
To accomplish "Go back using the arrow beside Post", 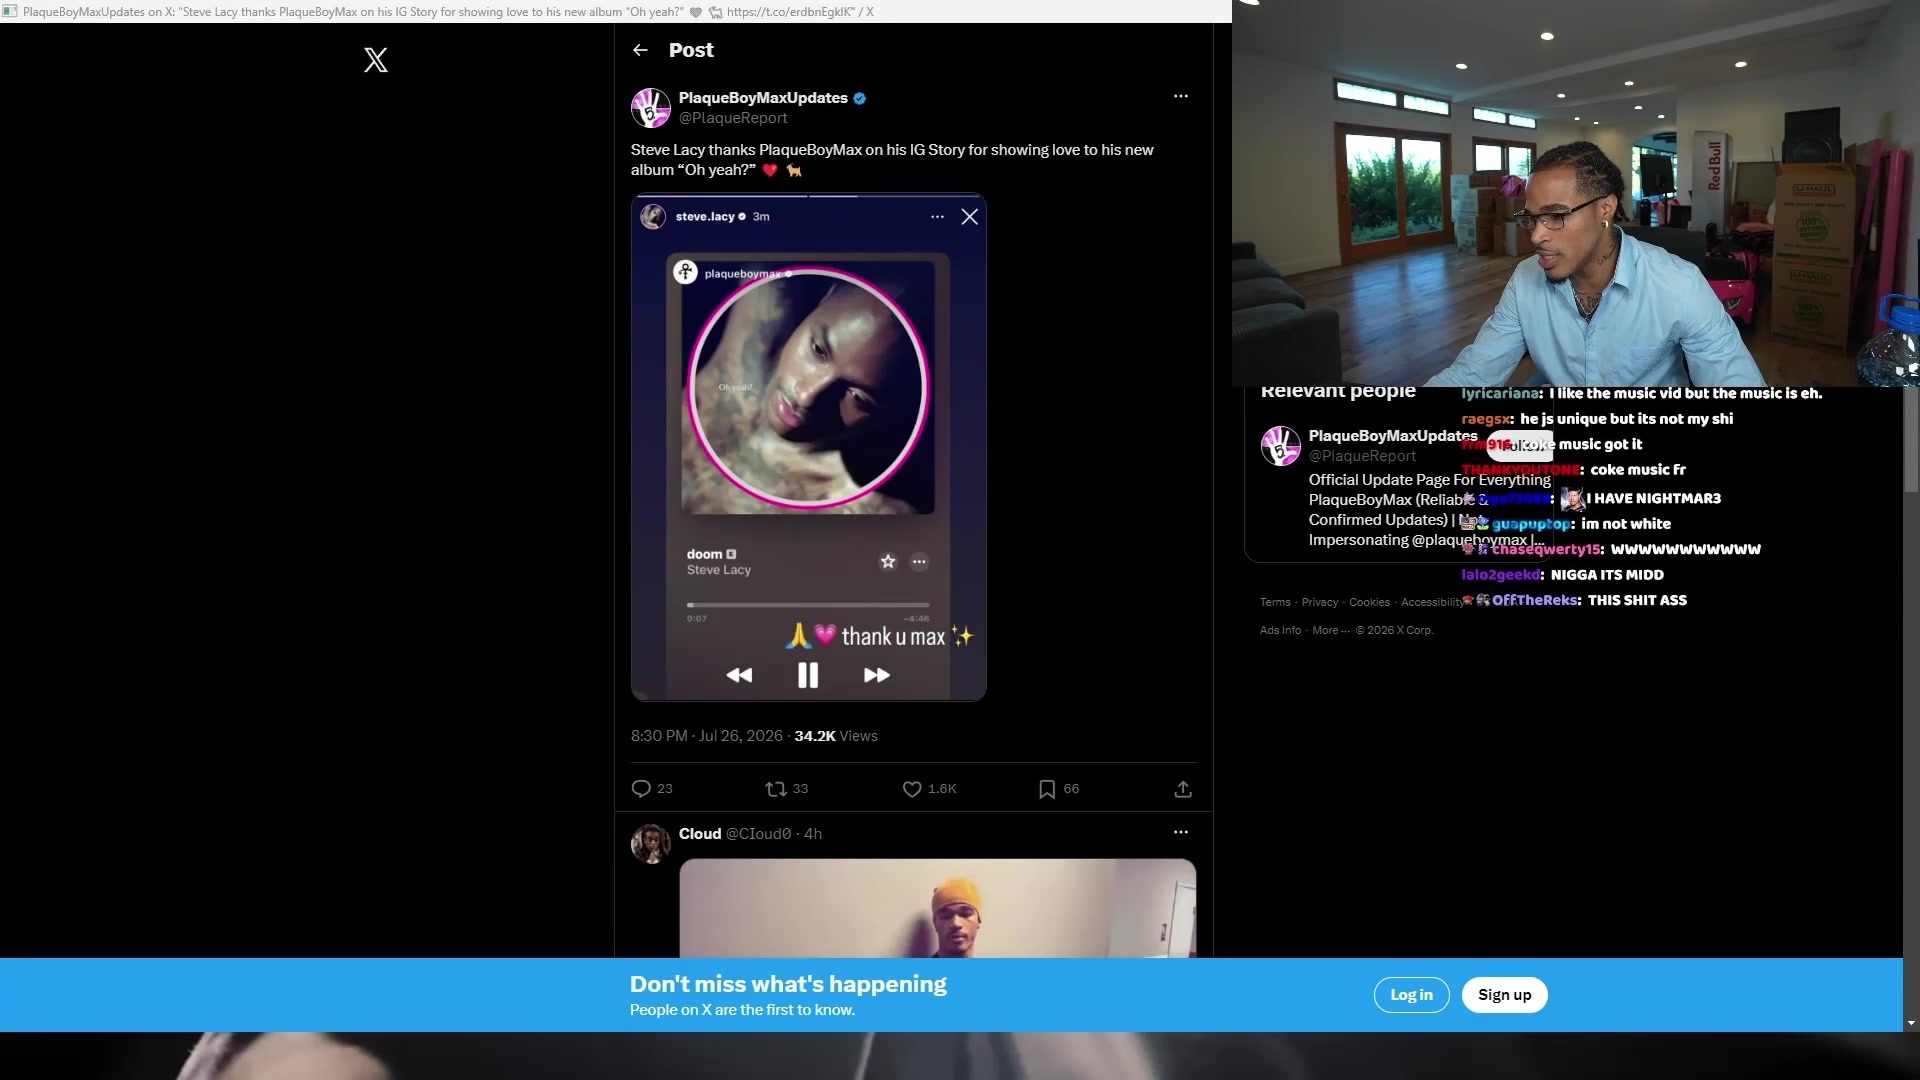I will click(641, 50).
